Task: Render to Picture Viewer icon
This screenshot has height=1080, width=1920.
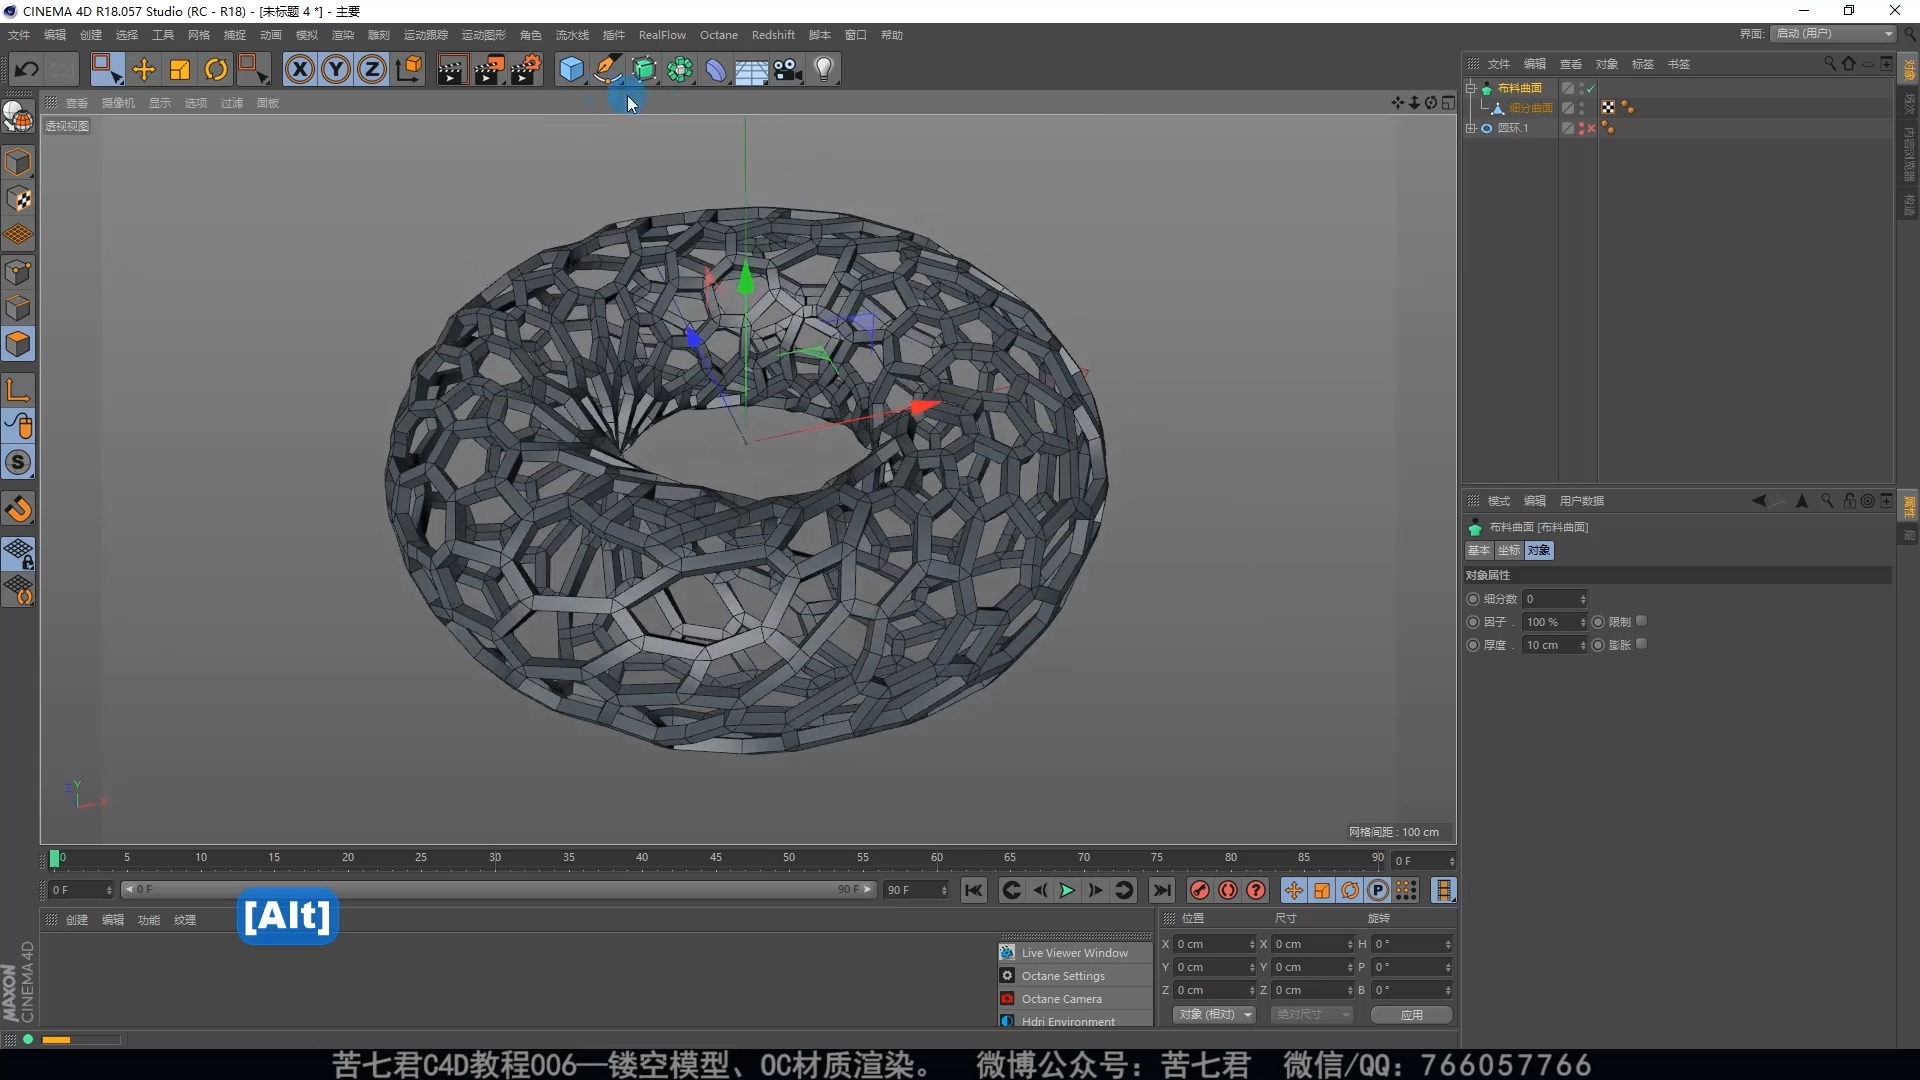Action: click(x=489, y=69)
